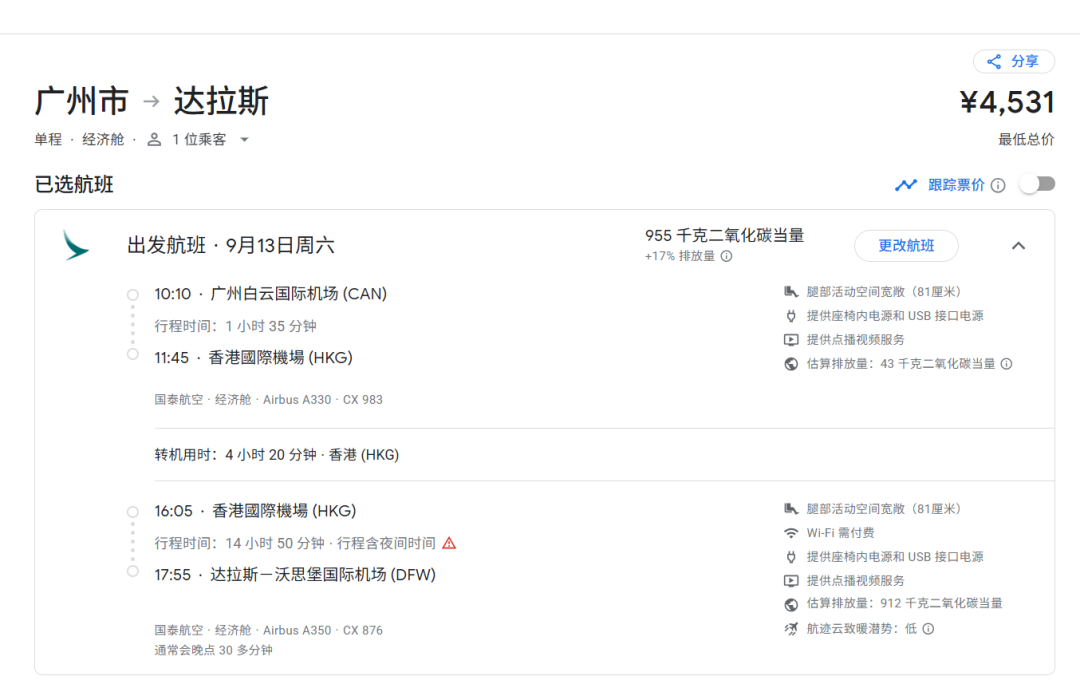Click the ¥4,531 lowest total price
The width and height of the screenshot is (1080, 684).
coord(1007,102)
